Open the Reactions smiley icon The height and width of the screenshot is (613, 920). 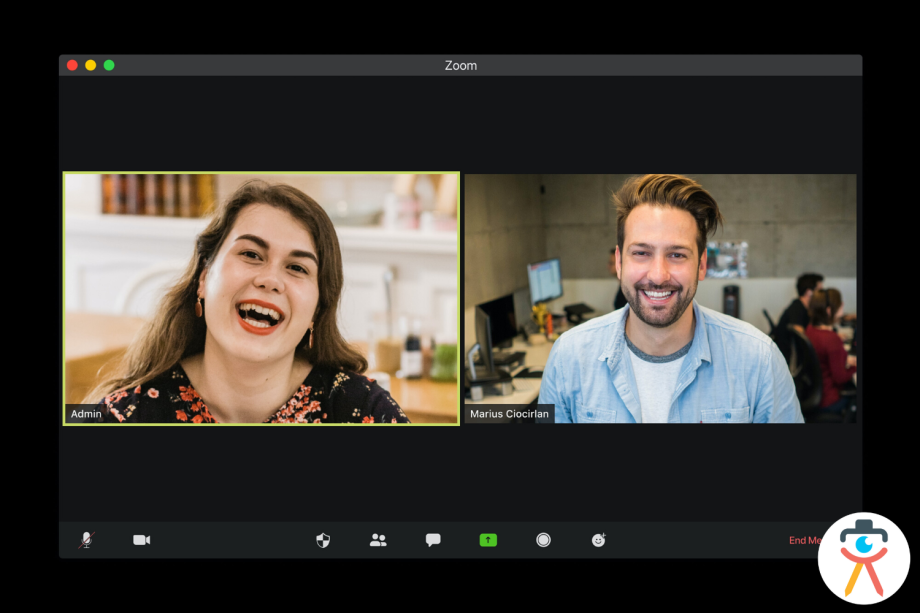coord(598,540)
